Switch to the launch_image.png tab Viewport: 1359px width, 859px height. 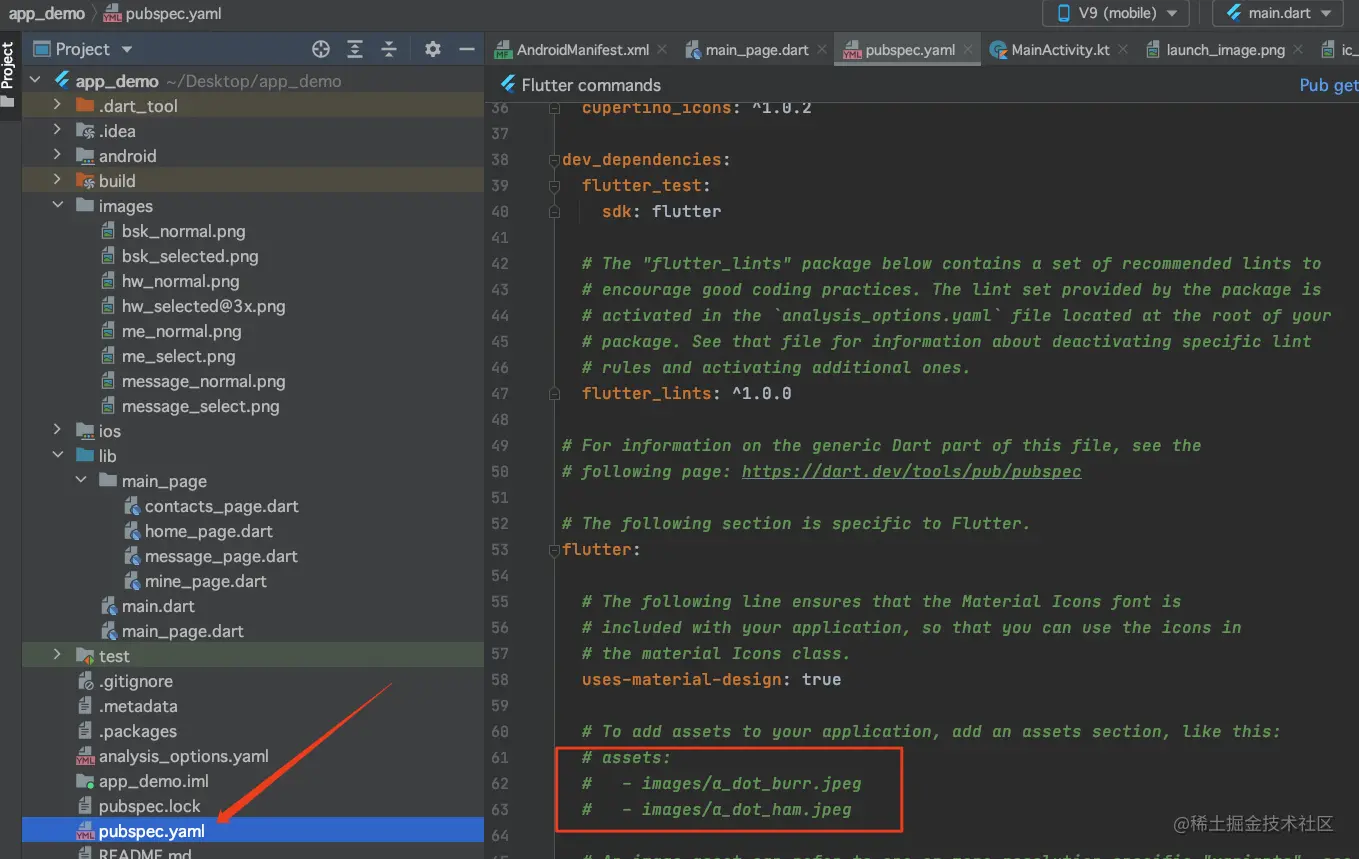tap(1224, 50)
